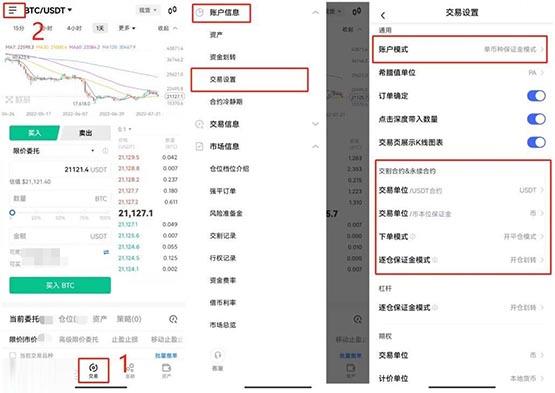Open the 计价单位 setting row
Screen dimensions: 555x393
(x=461, y=378)
